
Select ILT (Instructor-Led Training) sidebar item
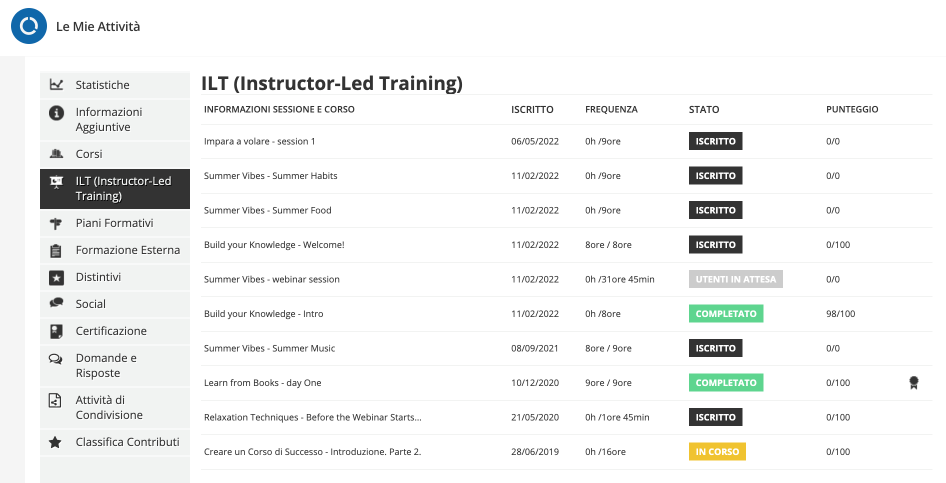click(x=115, y=189)
